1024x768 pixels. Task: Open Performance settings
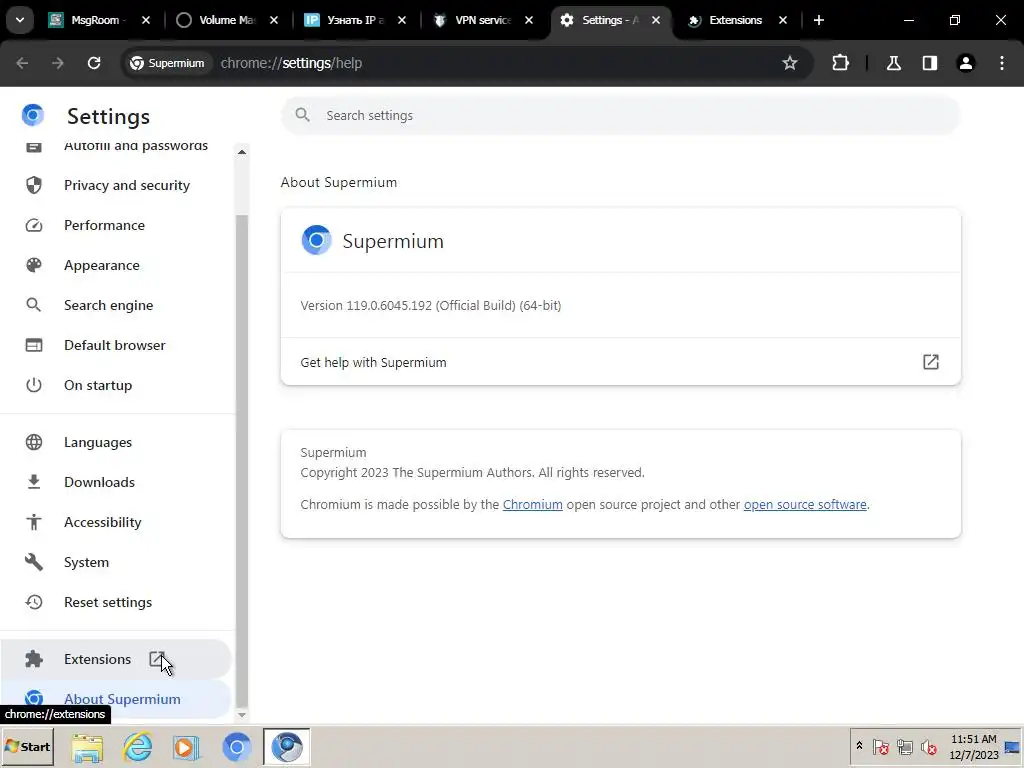pos(116,225)
